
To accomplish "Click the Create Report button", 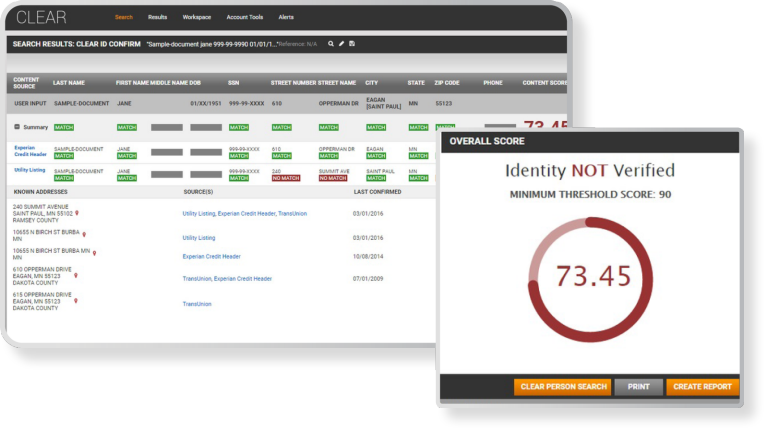I will [701, 387].
